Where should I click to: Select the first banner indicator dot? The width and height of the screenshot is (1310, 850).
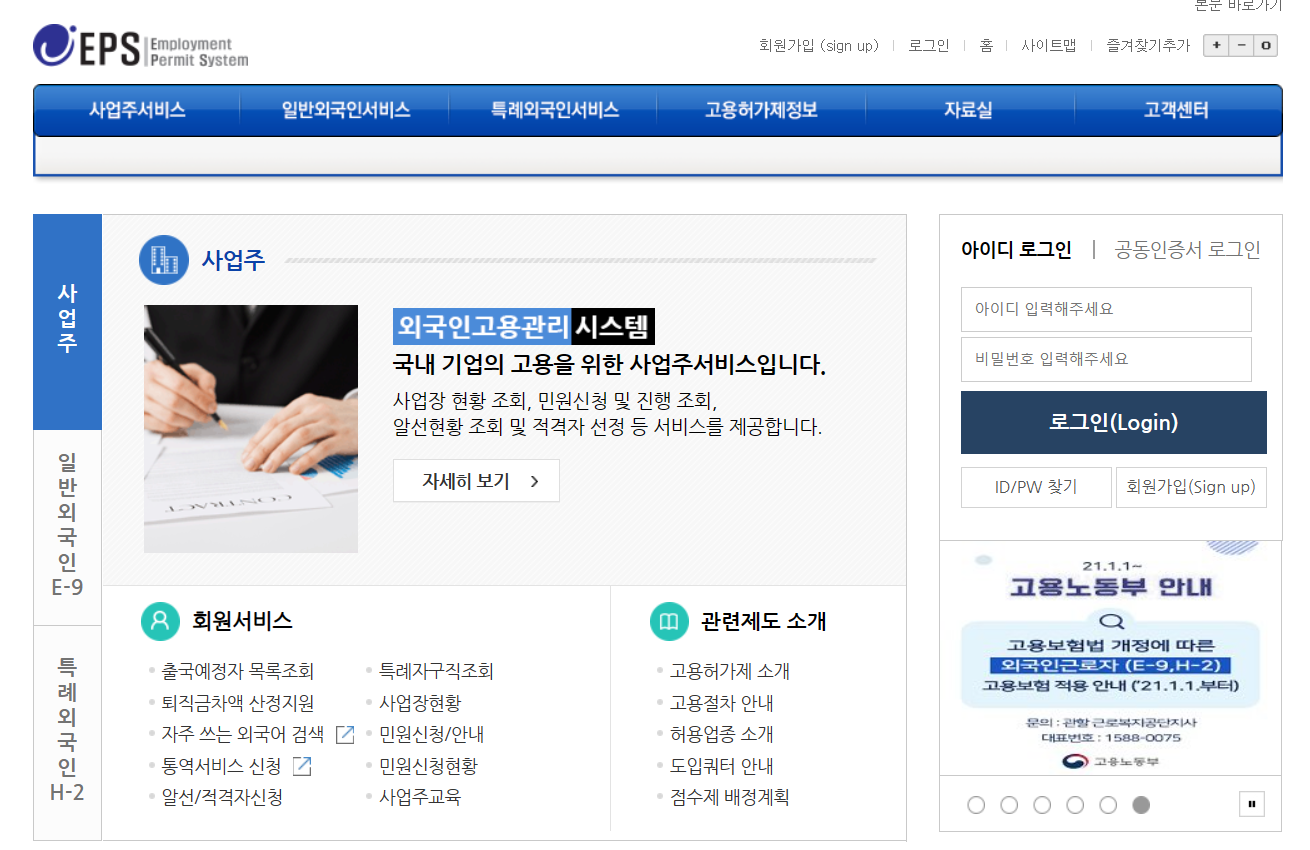pyautogui.click(x=976, y=803)
